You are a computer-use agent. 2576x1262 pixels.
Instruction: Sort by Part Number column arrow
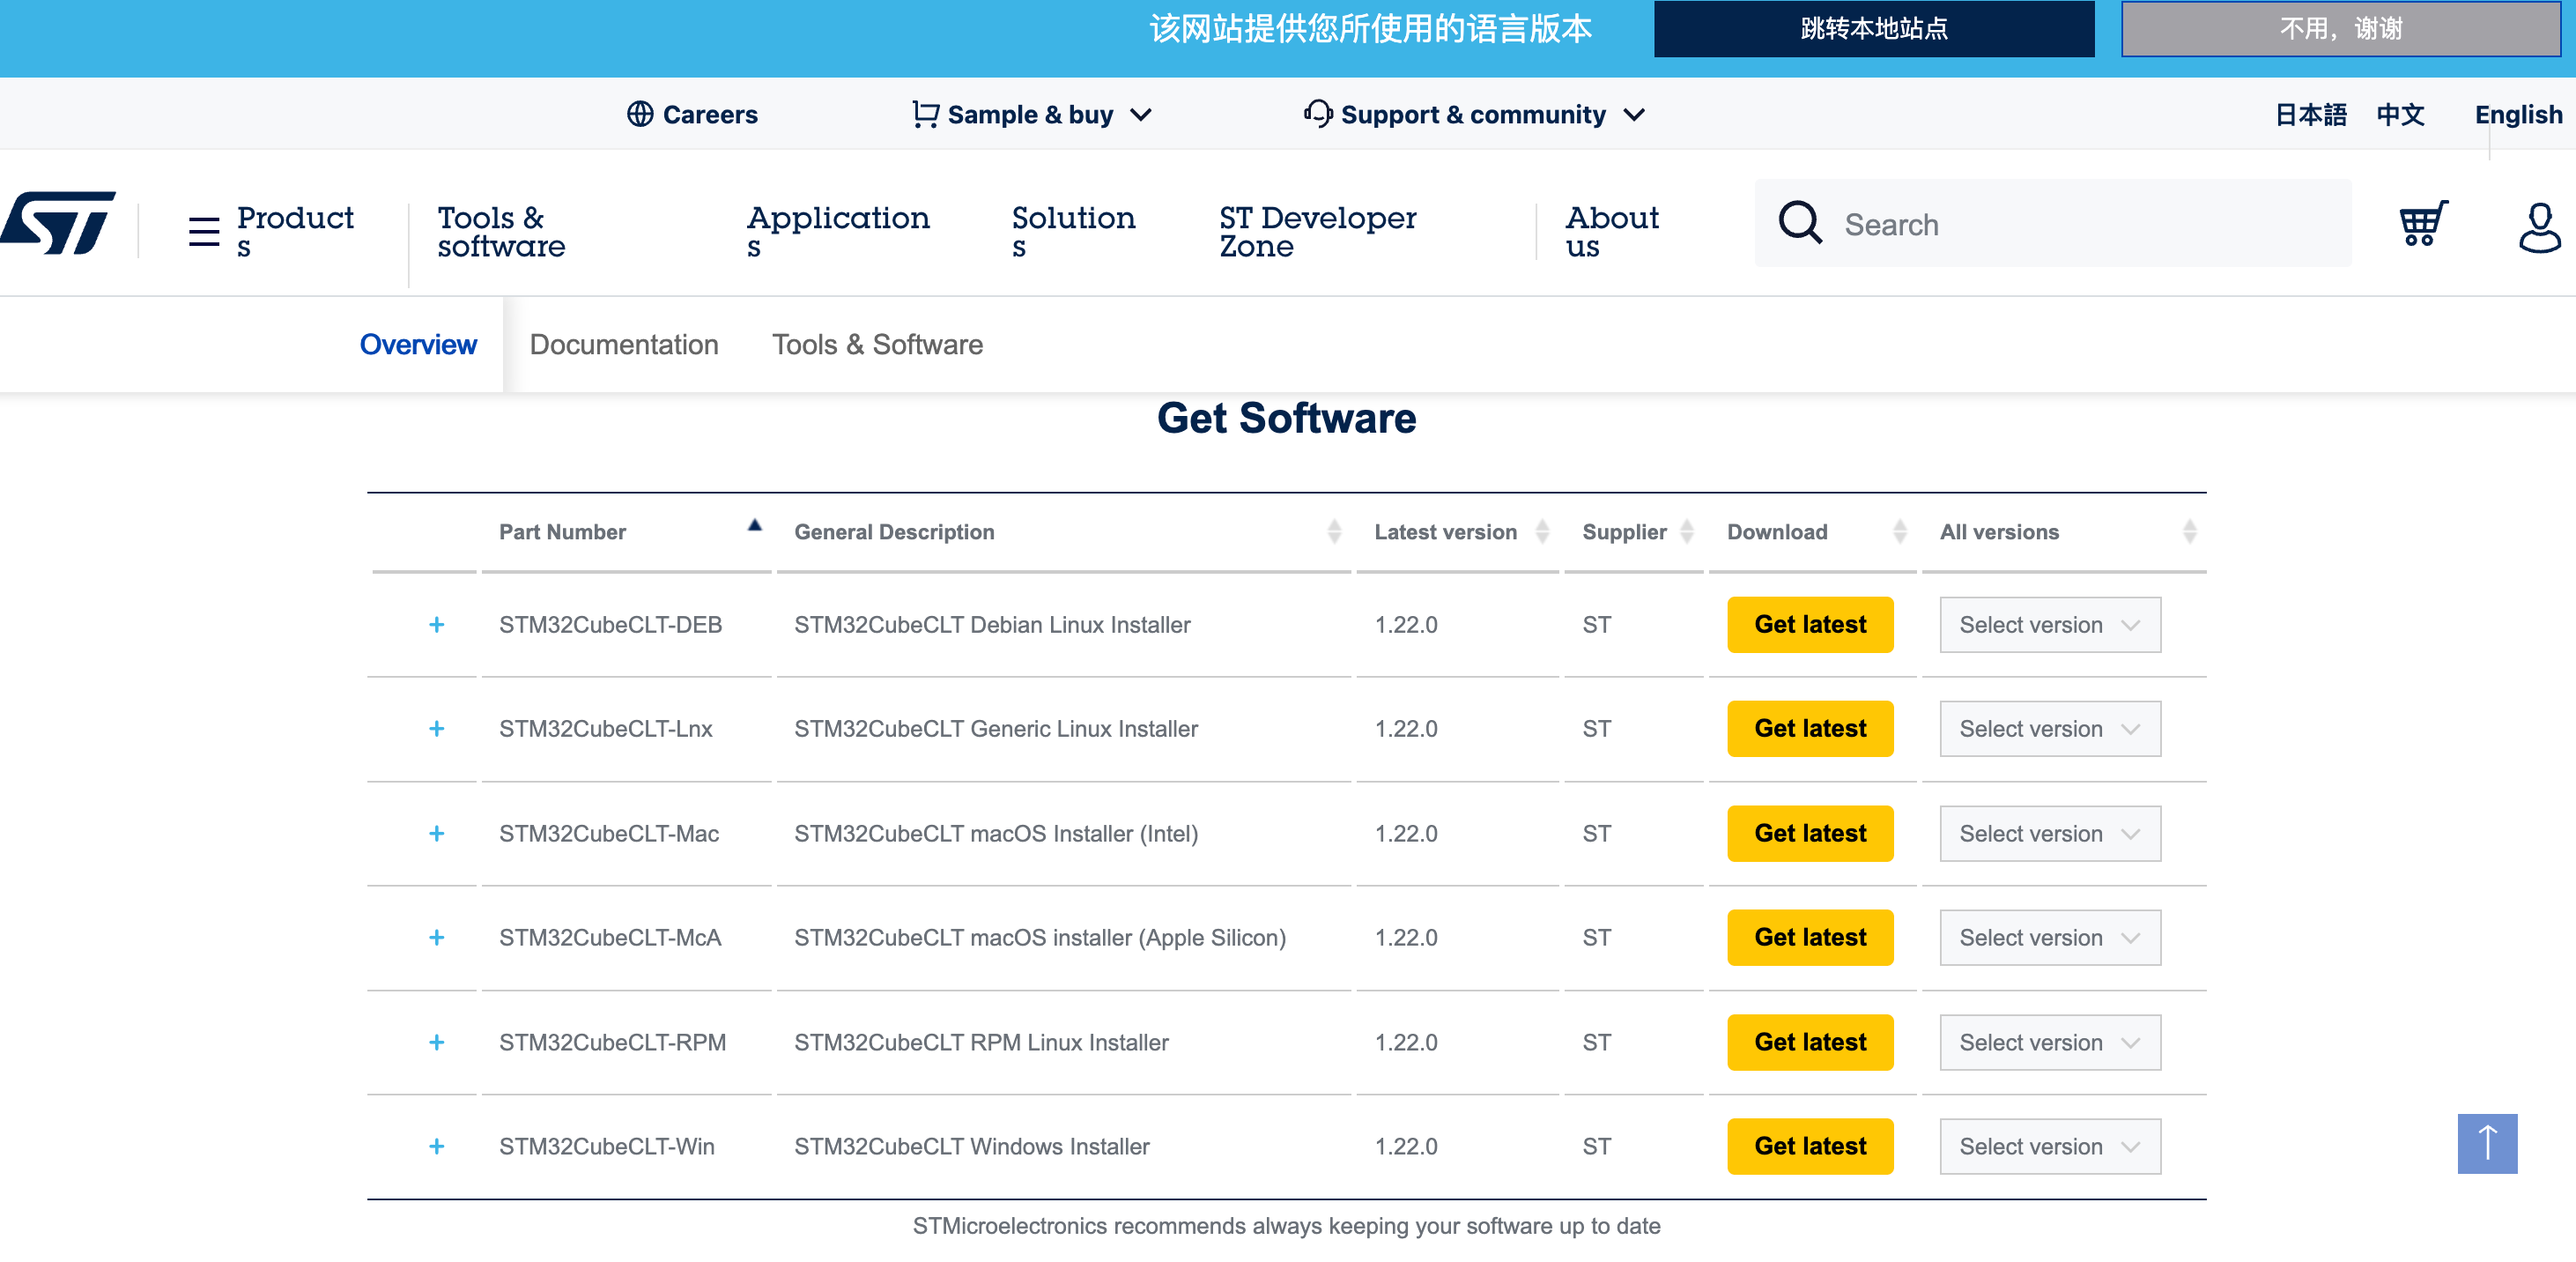click(755, 525)
